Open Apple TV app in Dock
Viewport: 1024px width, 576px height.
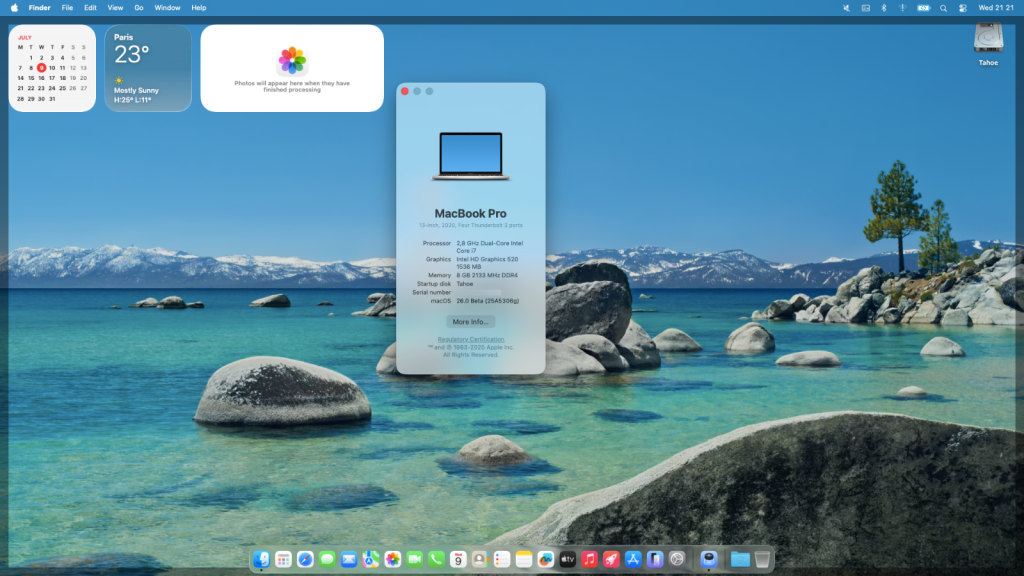pos(568,559)
